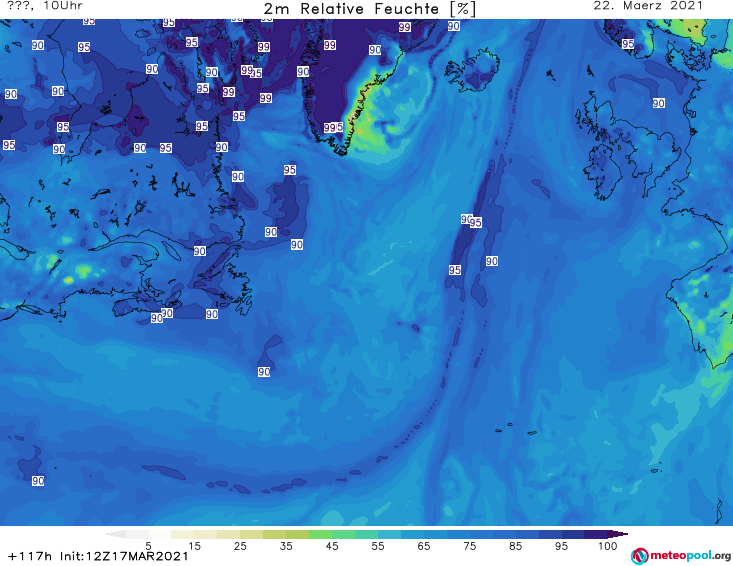Select the '2m Relative Feuchte [%]' title

tap(369, 9)
